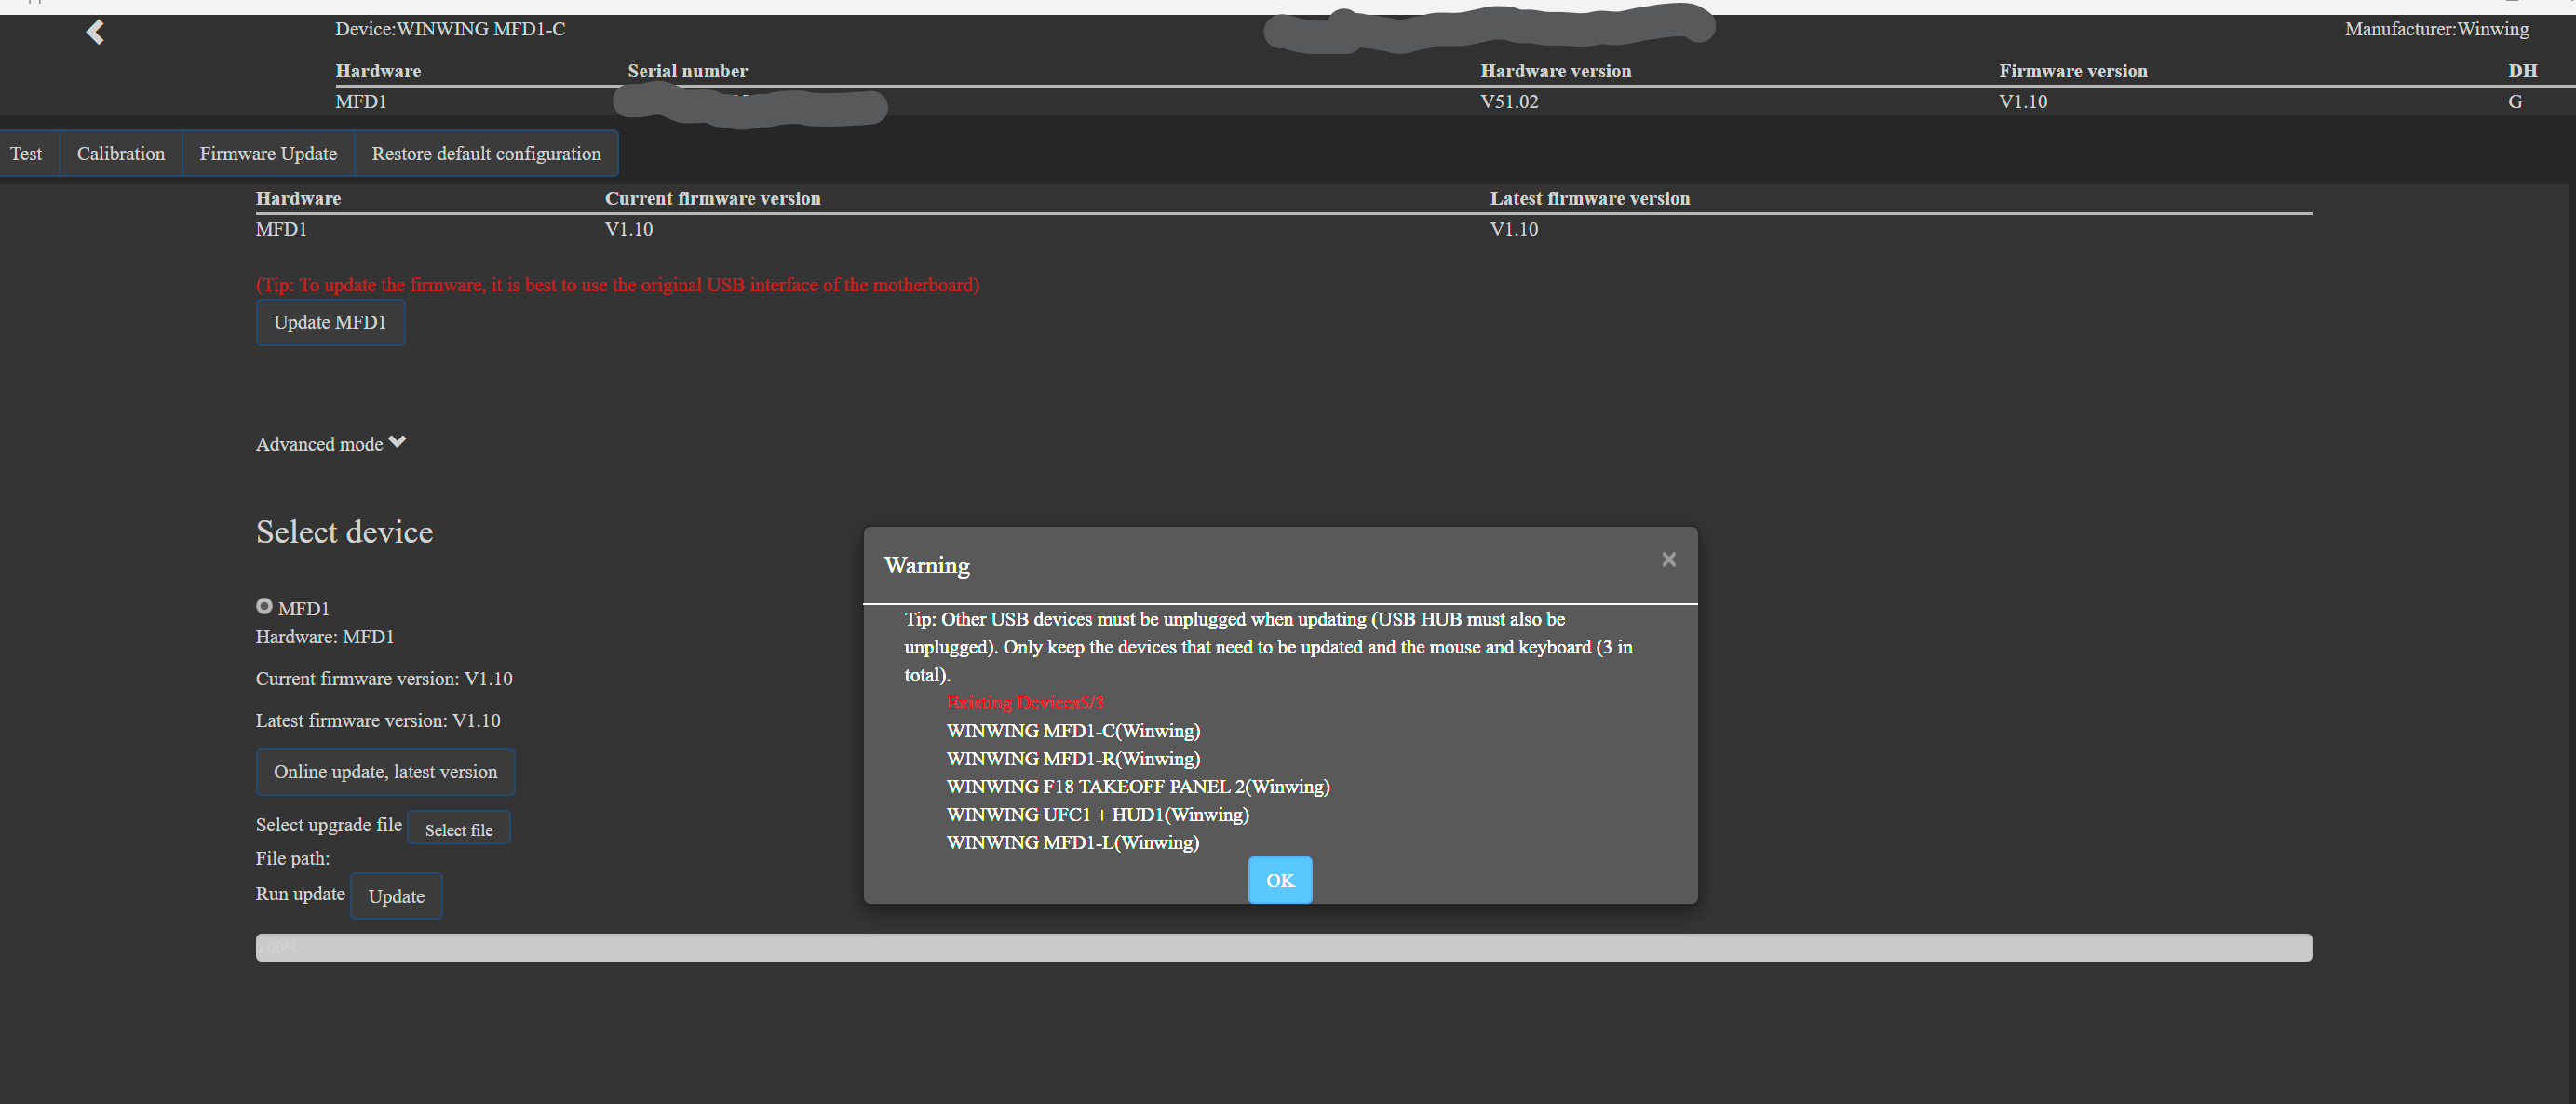The width and height of the screenshot is (2576, 1104).
Task: Go back using the arrow icon
Action: (95, 33)
